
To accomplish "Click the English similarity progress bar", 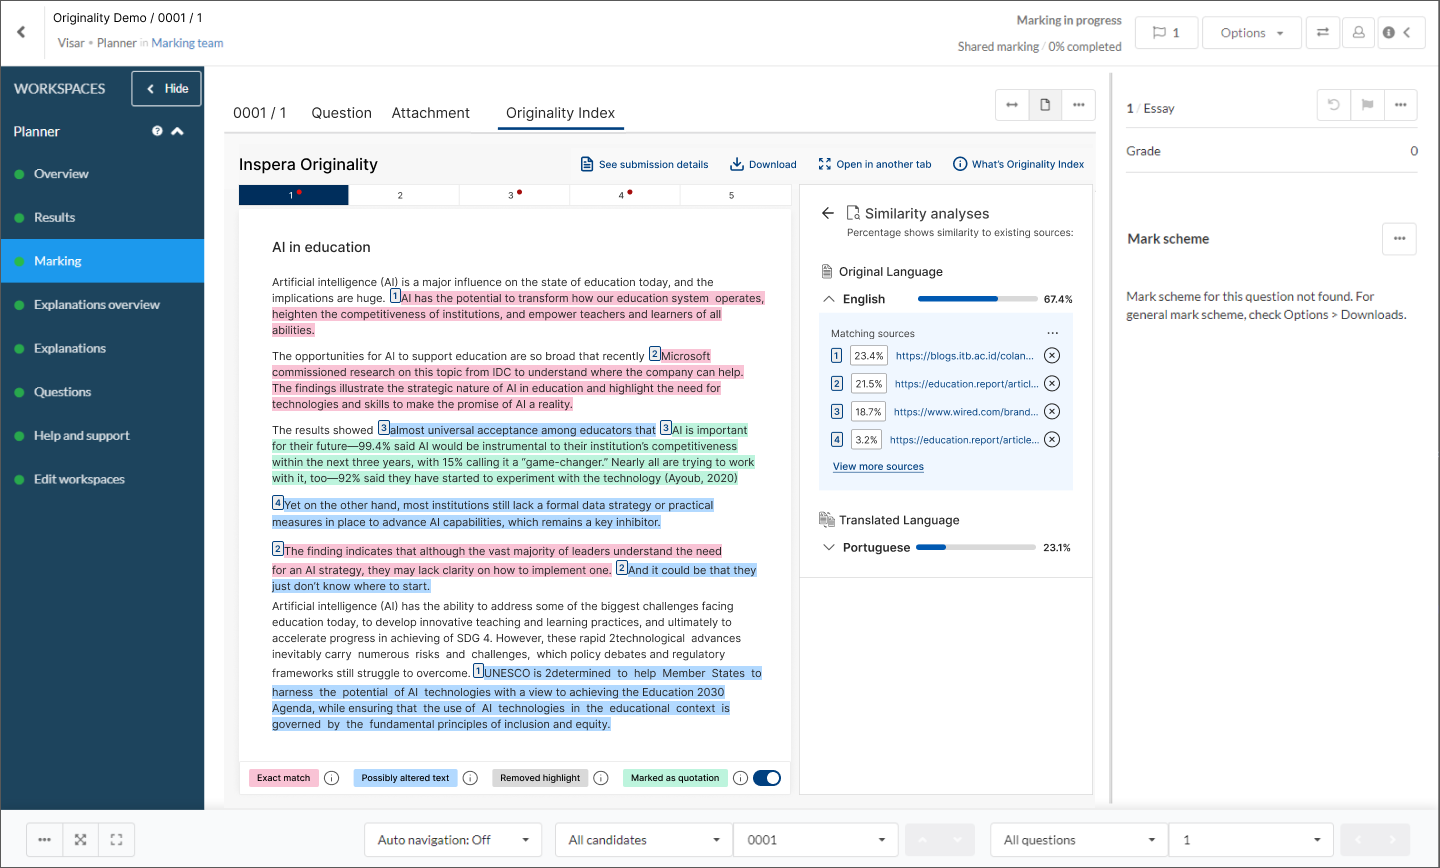I will point(977,299).
